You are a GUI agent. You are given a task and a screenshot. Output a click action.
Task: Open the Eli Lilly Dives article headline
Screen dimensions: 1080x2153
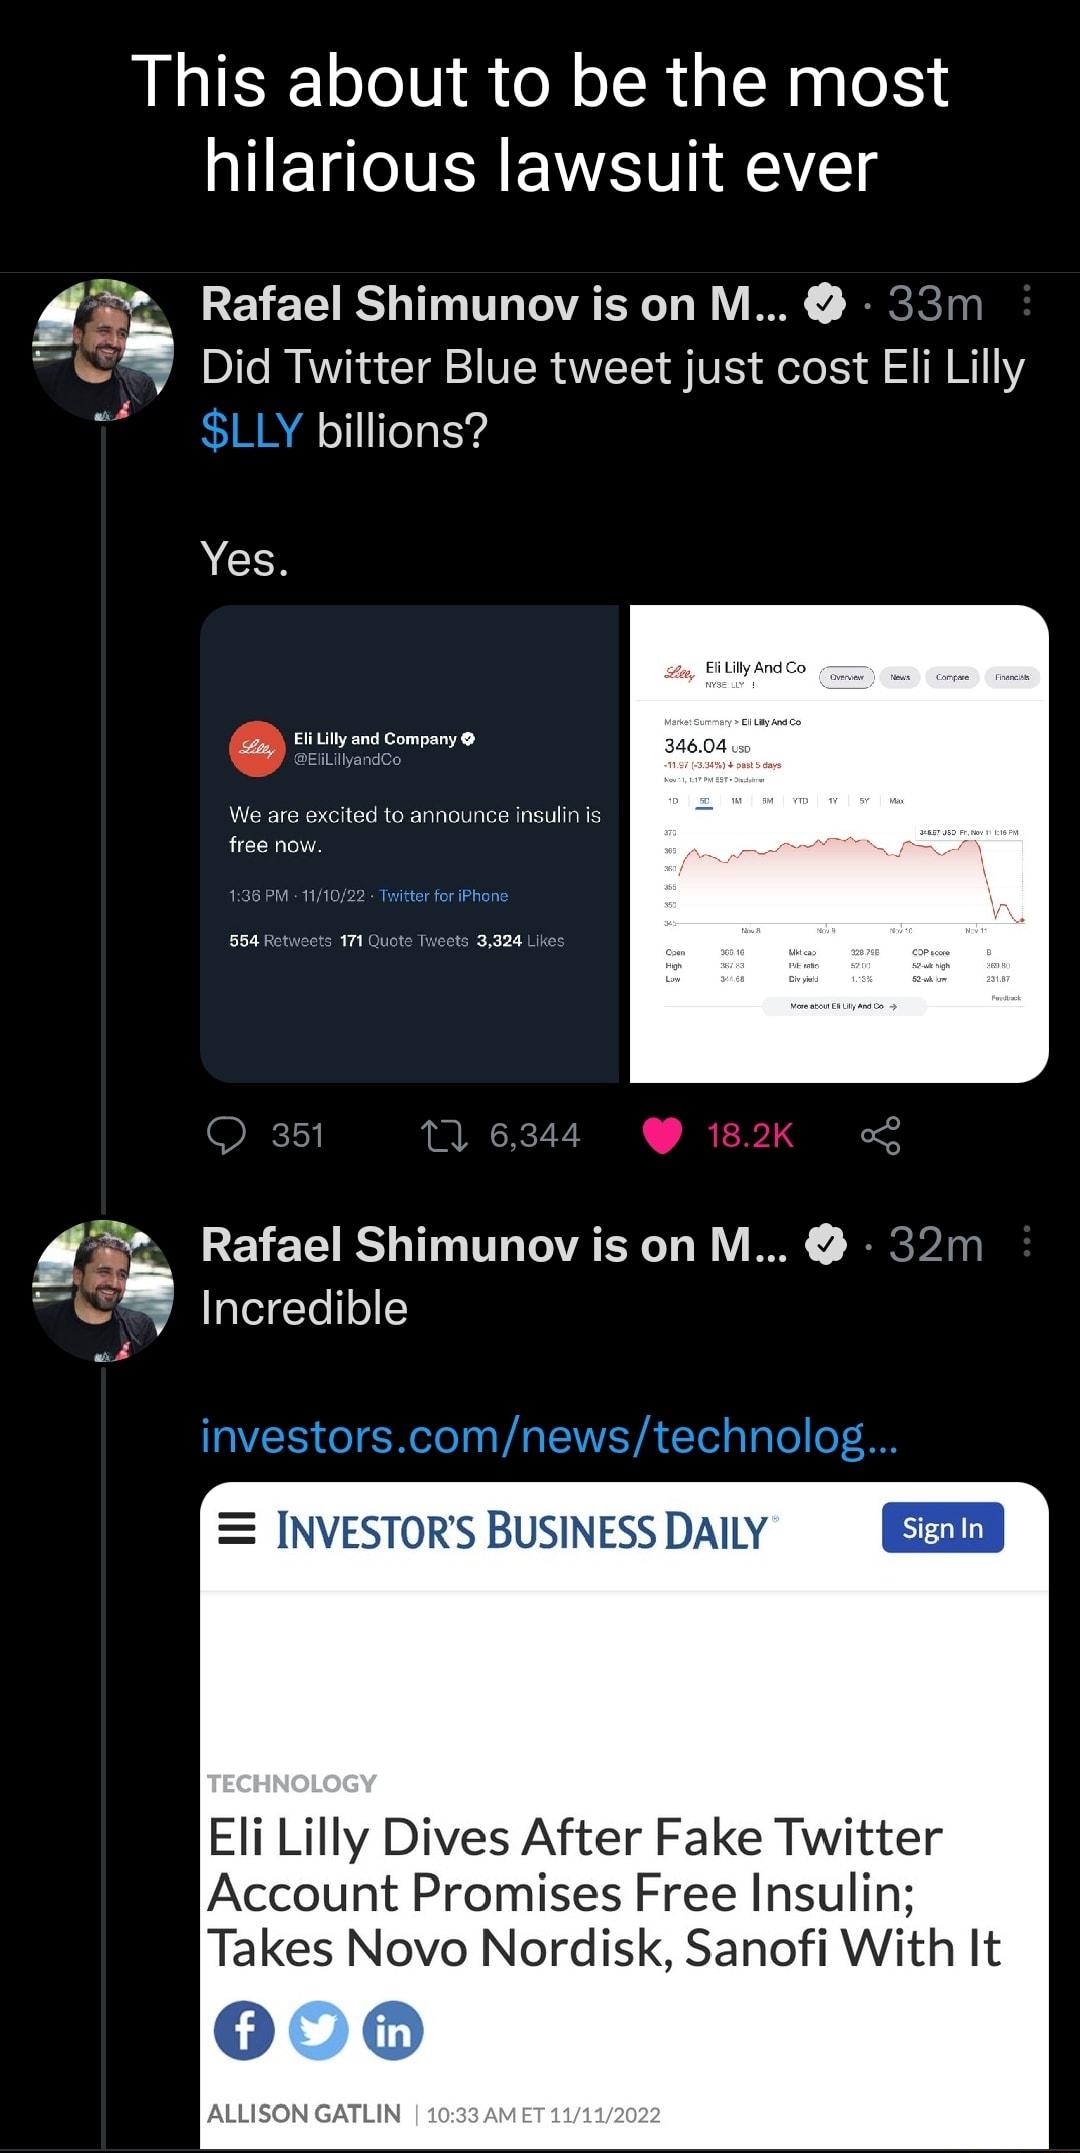pyautogui.click(x=603, y=1892)
